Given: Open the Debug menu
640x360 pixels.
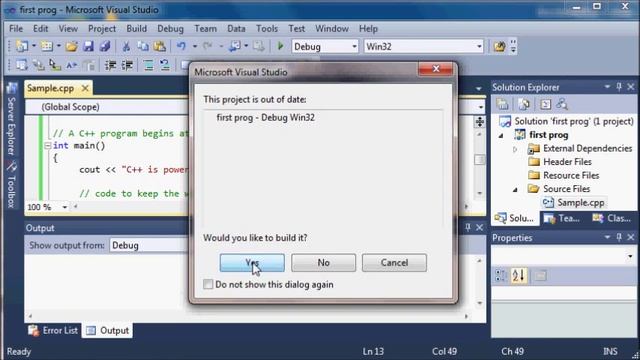Looking at the screenshot, I should pyautogui.click(x=170, y=29).
